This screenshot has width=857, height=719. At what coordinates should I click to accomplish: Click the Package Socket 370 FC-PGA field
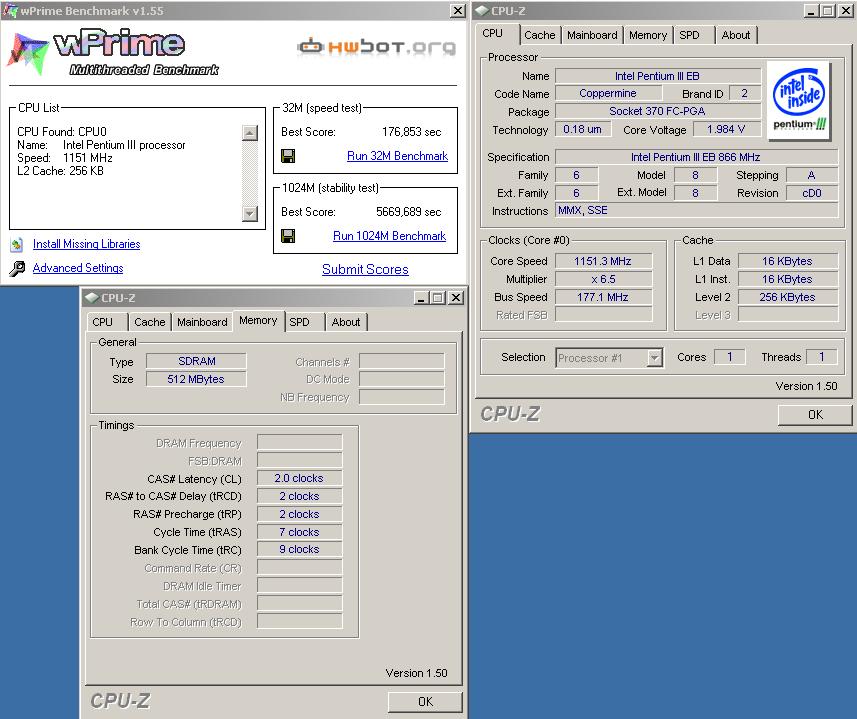point(658,111)
